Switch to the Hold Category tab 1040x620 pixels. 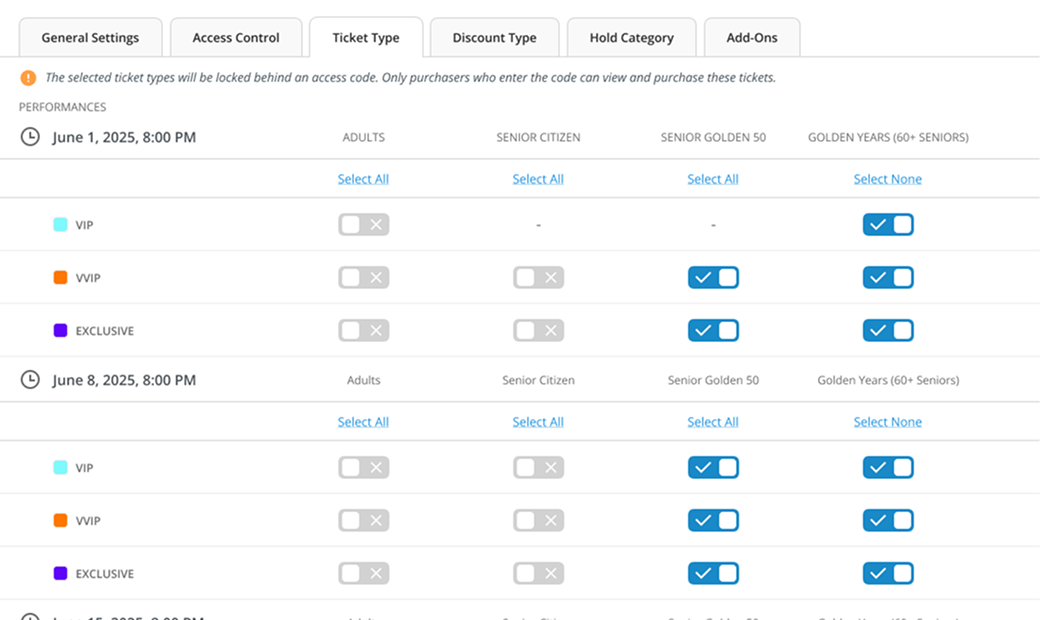click(631, 37)
